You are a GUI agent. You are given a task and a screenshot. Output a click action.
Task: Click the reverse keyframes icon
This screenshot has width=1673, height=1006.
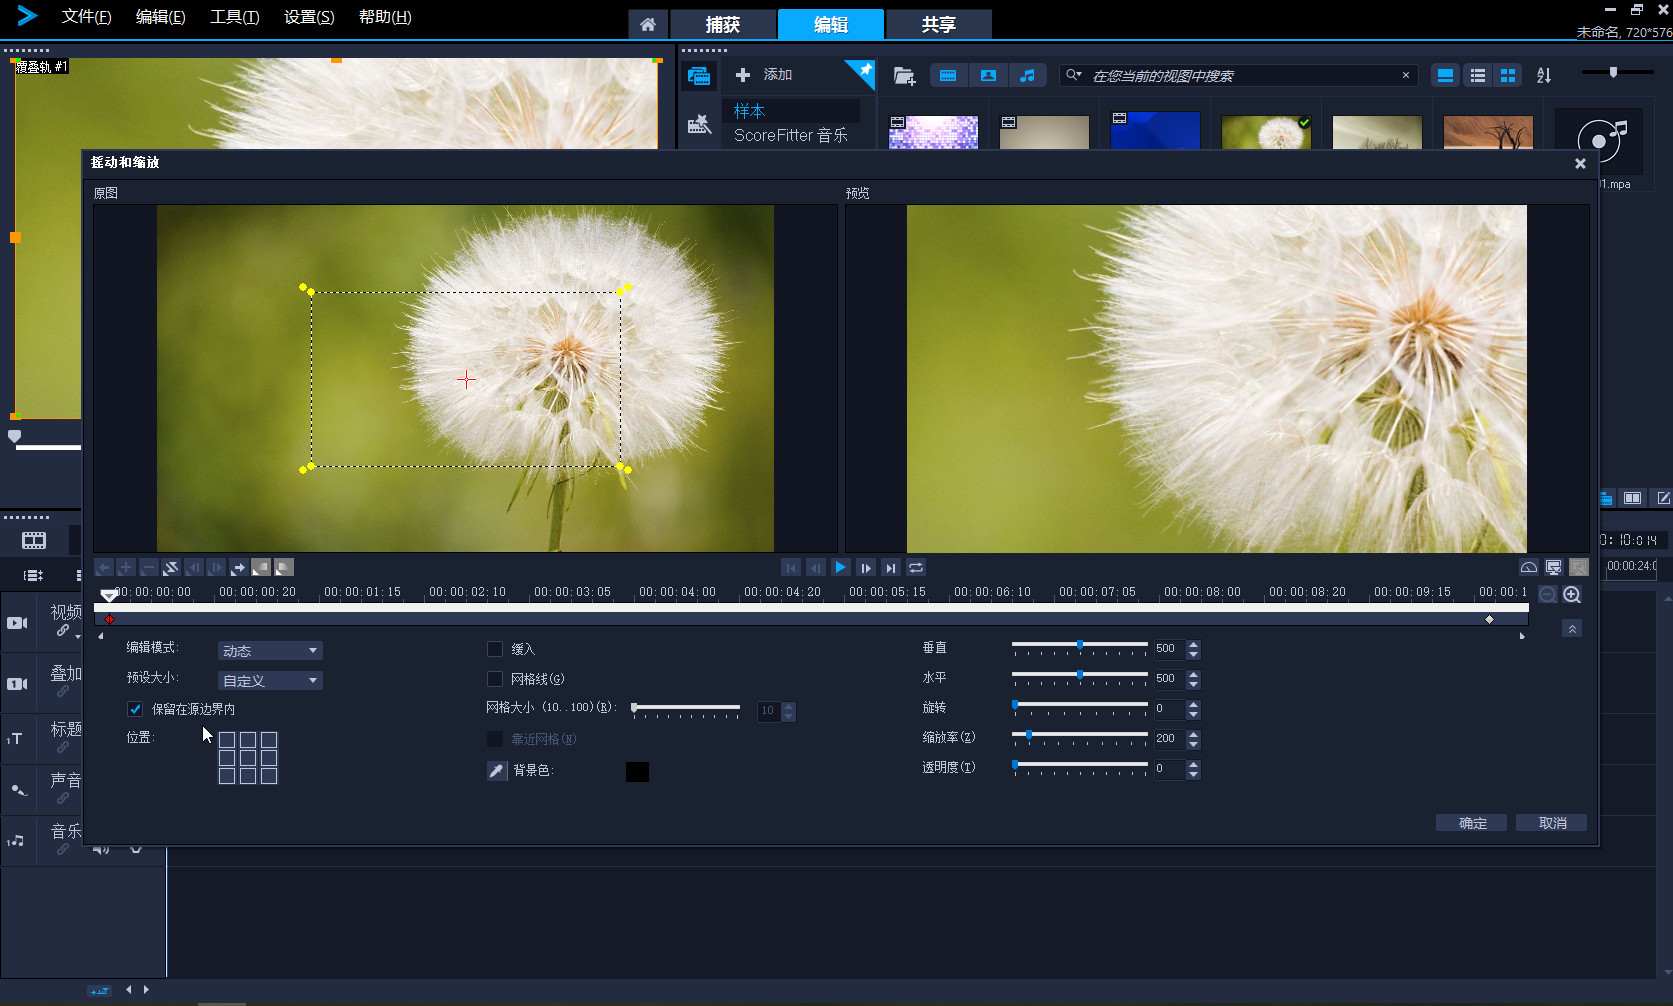click(171, 567)
